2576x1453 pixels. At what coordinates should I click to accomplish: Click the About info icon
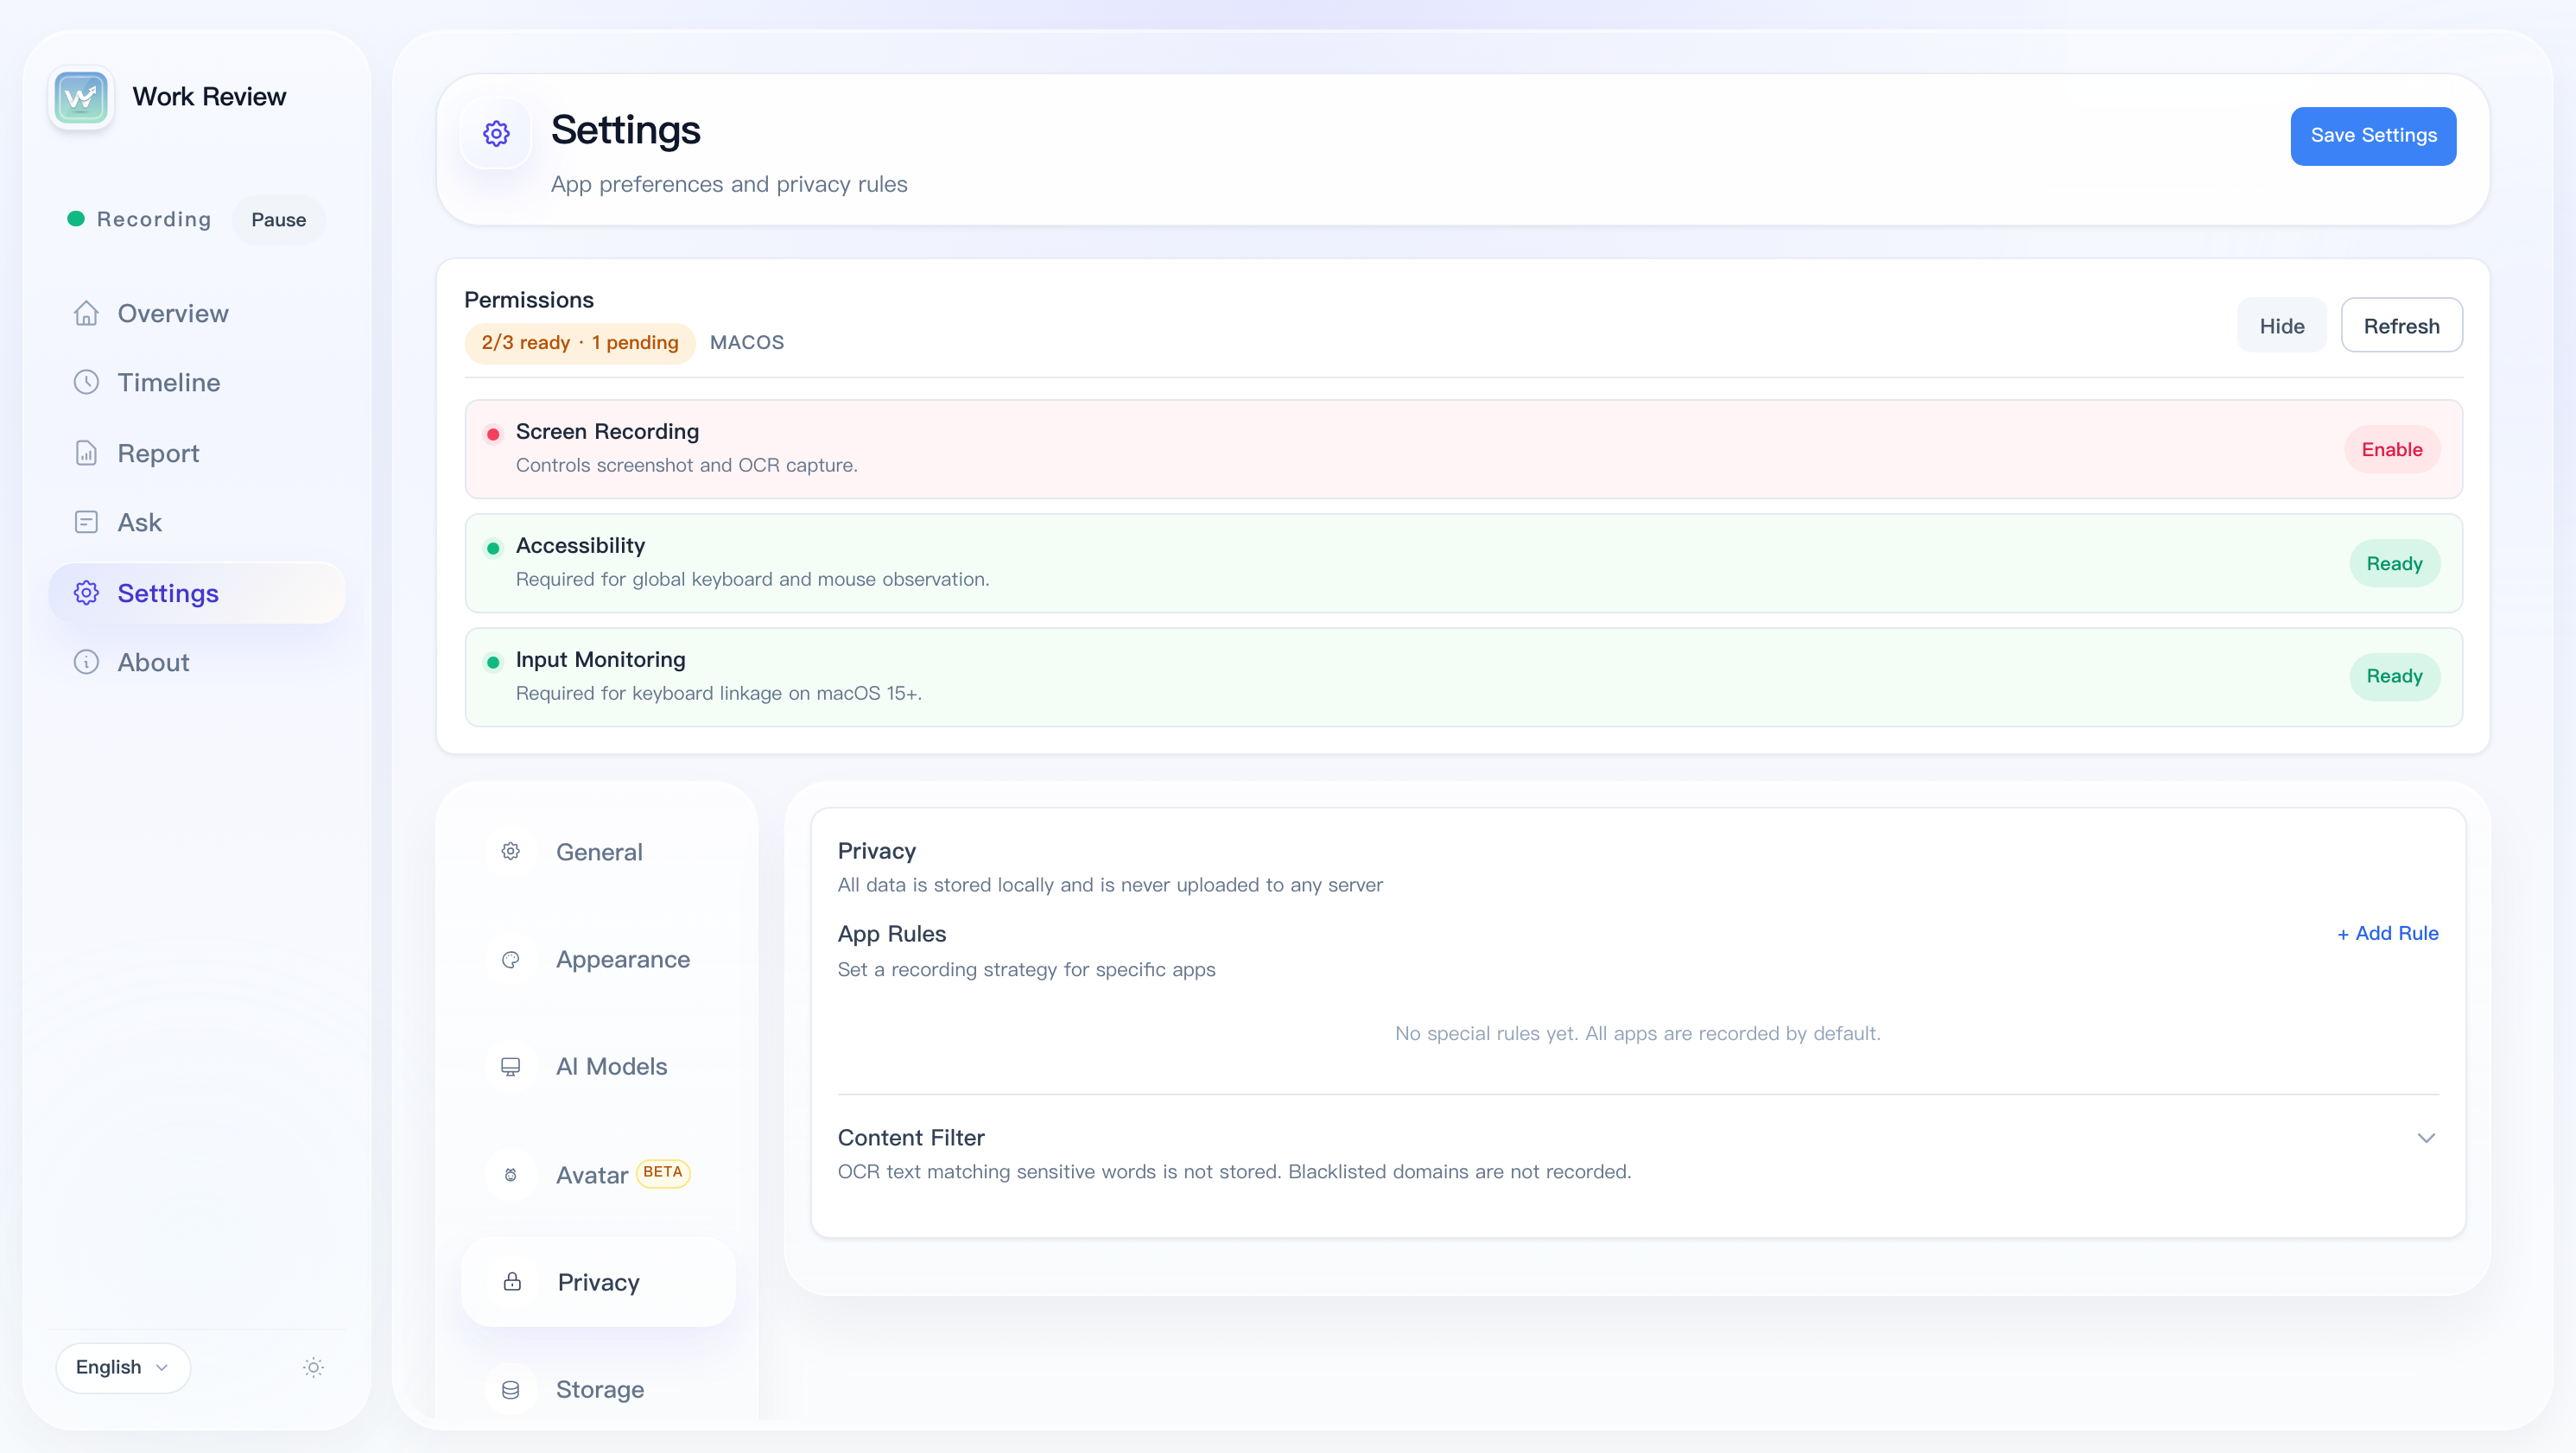86,662
